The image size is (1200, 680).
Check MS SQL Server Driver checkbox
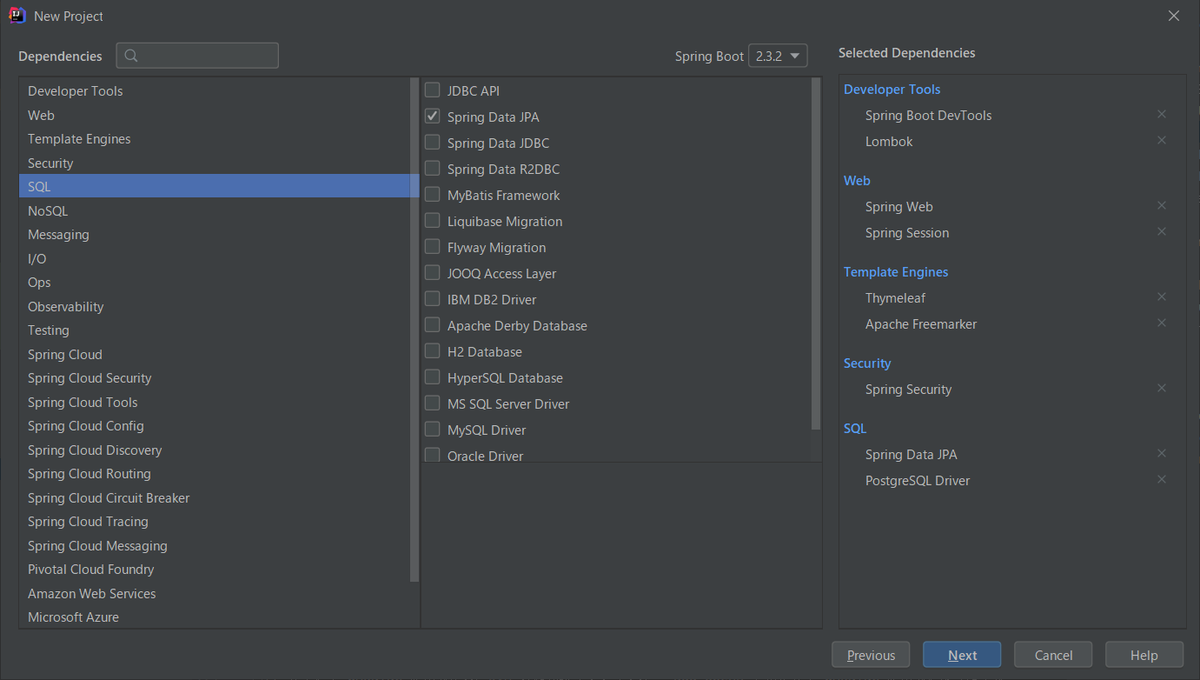[432, 402]
